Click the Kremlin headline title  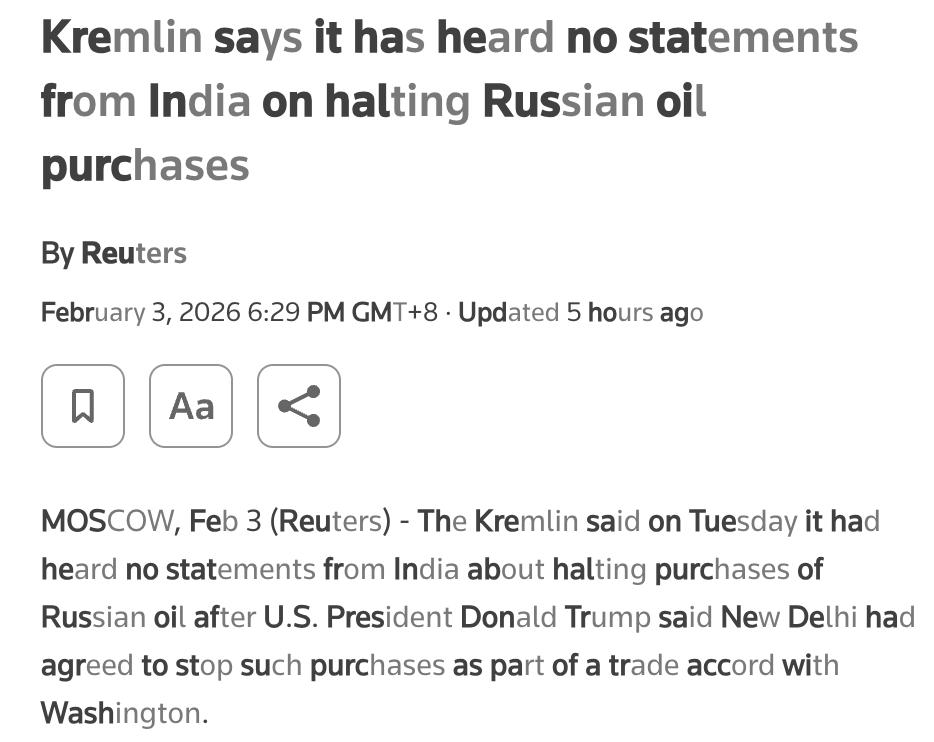click(x=450, y=101)
